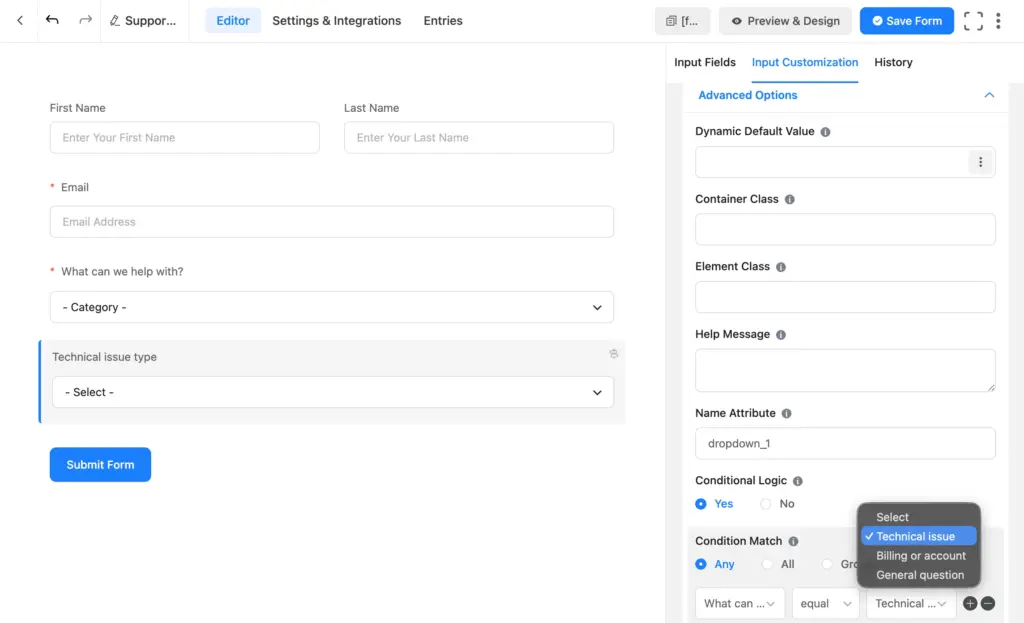Click the Last Name input field
Screen dimensions: 1024x623
click(x=479, y=138)
